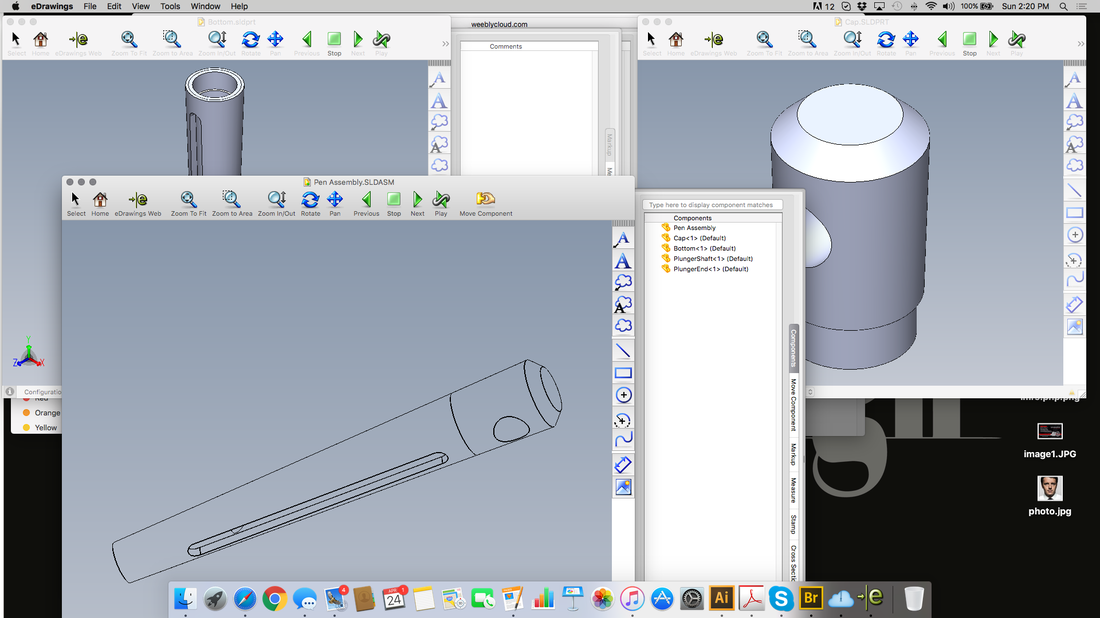1100x618 pixels.
Task: Select line markup tool in Pen Assembly
Action: (622, 351)
